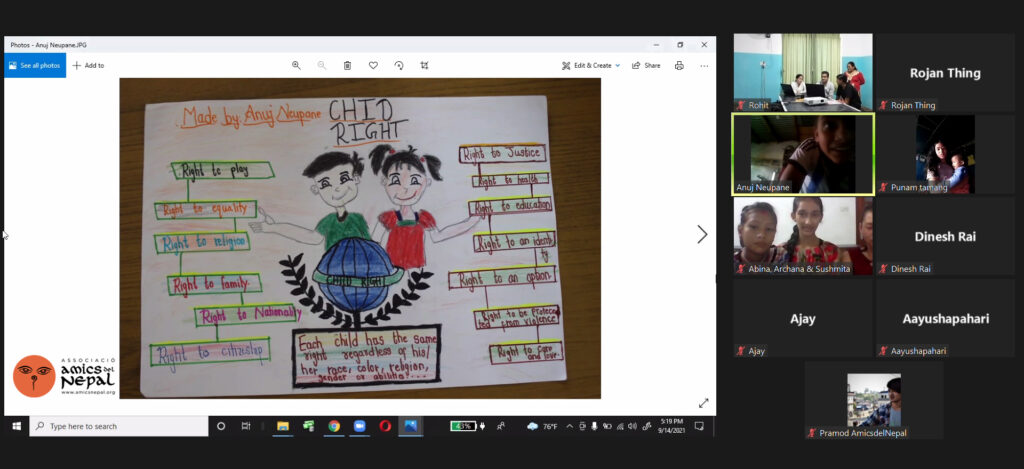The width and height of the screenshot is (1024, 469).
Task: Open Cortana circle icon on taskbar
Action: tap(221, 426)
